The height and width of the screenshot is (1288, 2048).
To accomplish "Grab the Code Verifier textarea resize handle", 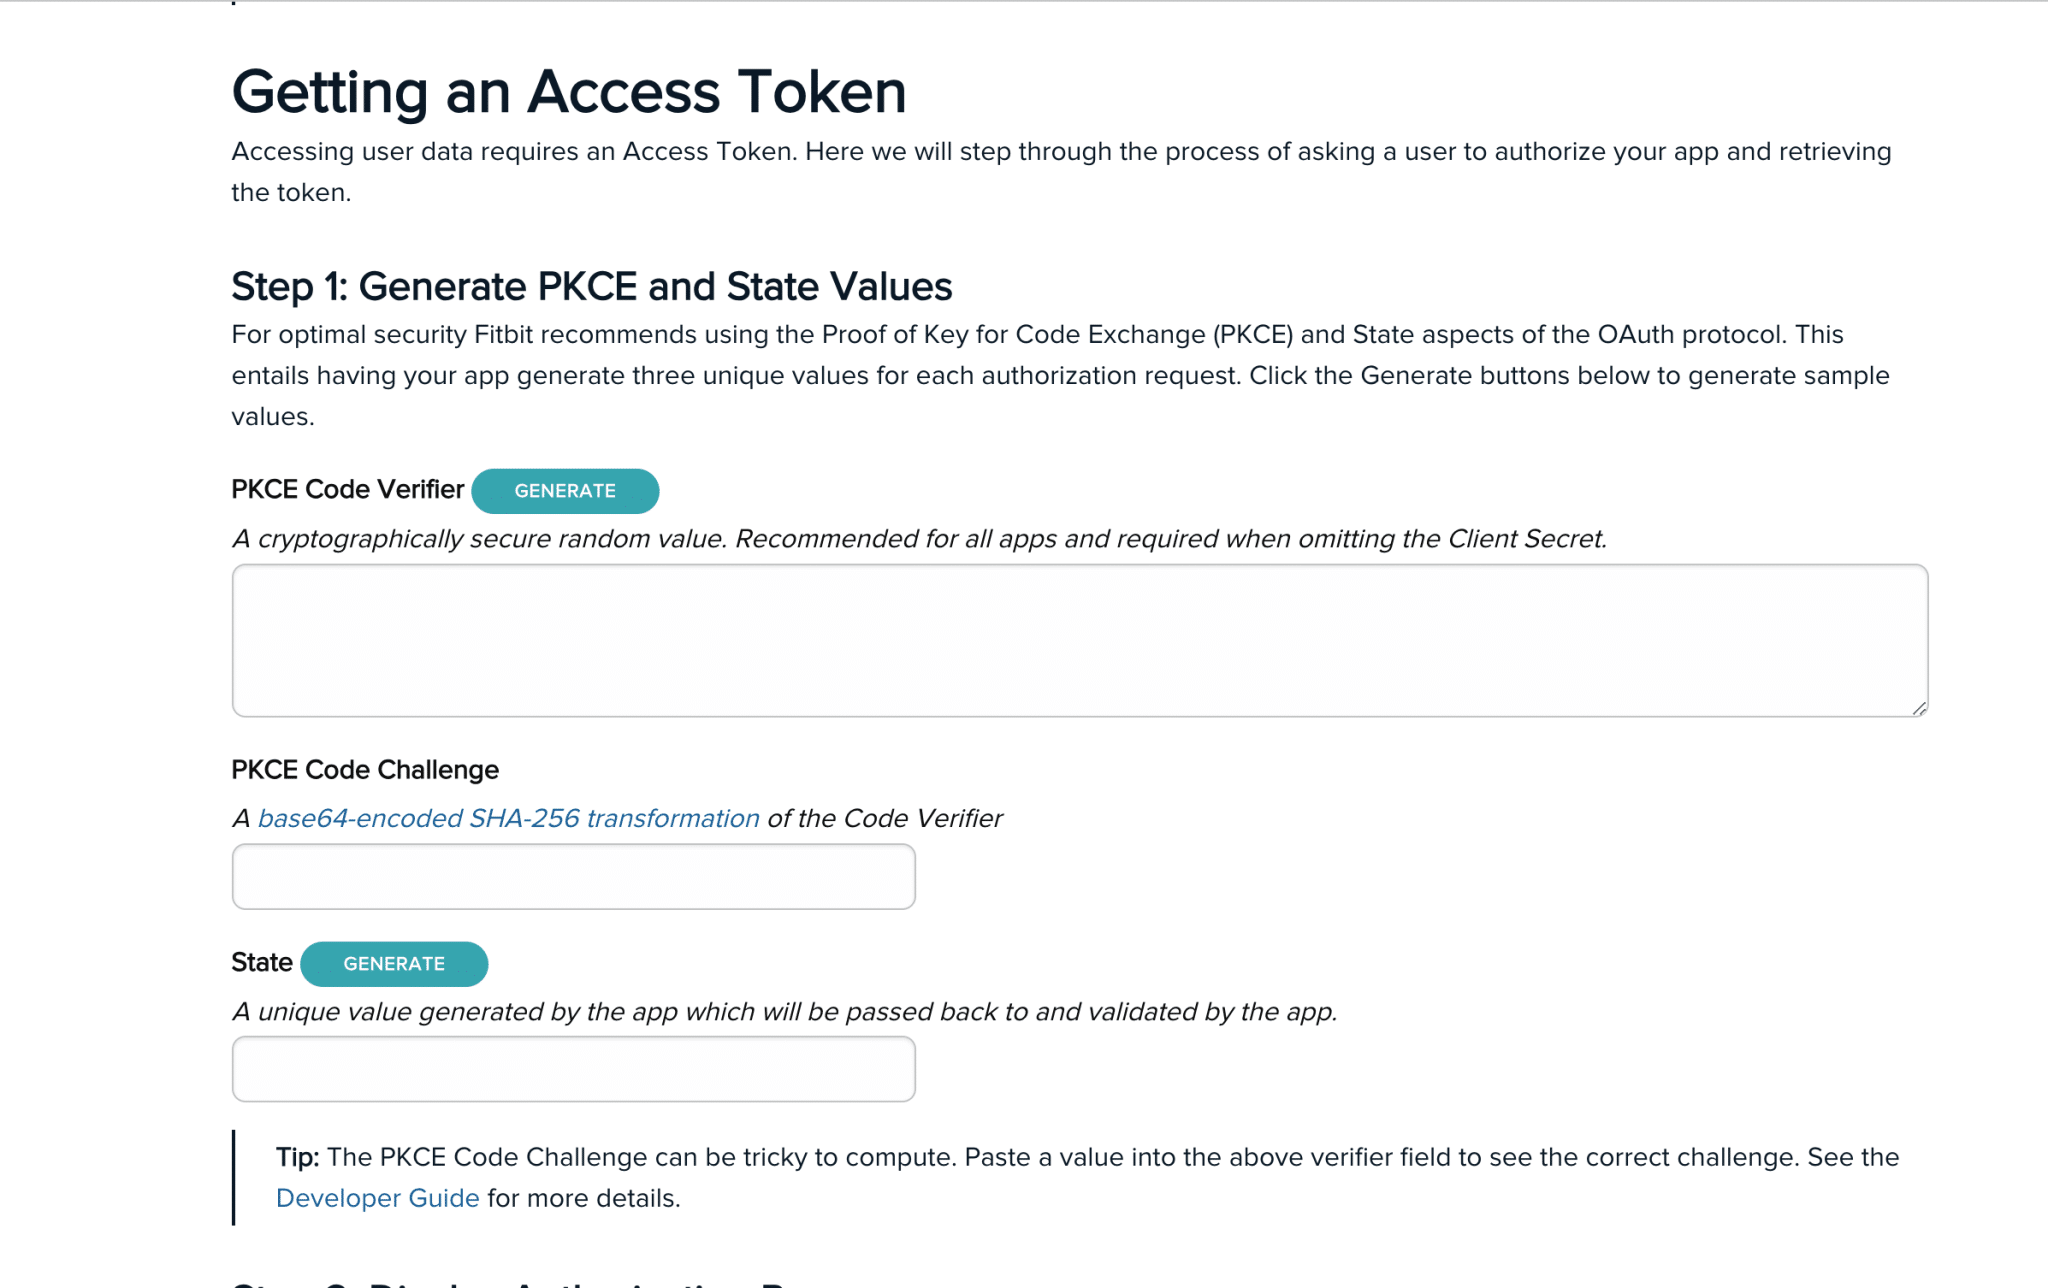I will pyautogui.click(x=1919, y=708).
